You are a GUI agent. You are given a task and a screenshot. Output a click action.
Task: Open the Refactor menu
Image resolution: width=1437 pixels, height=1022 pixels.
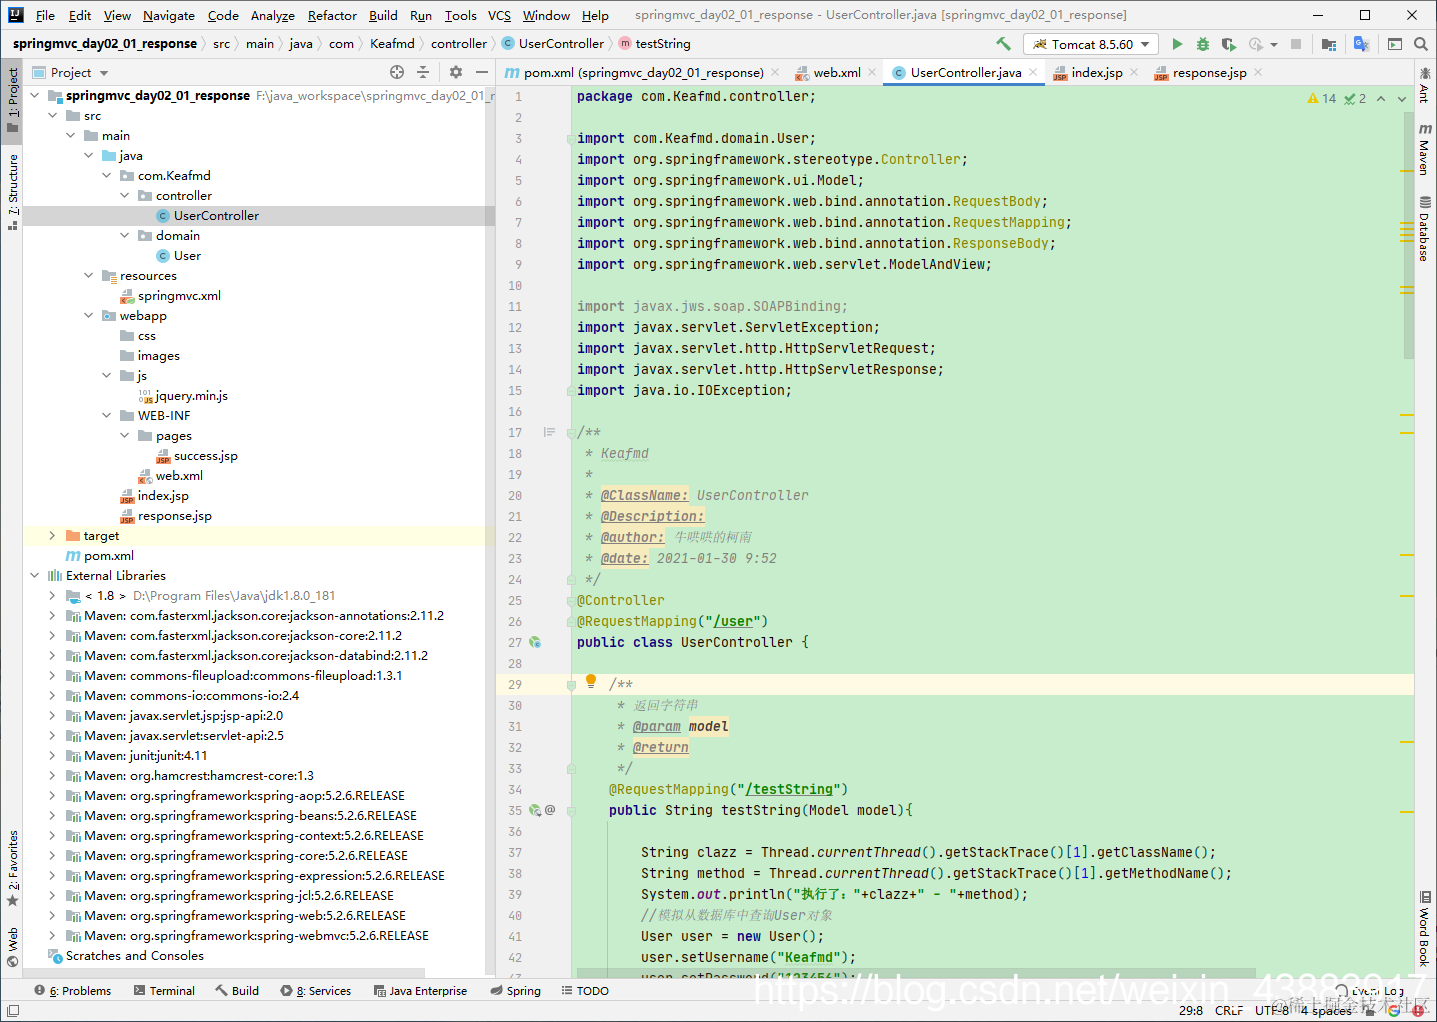tap(332, 15)
